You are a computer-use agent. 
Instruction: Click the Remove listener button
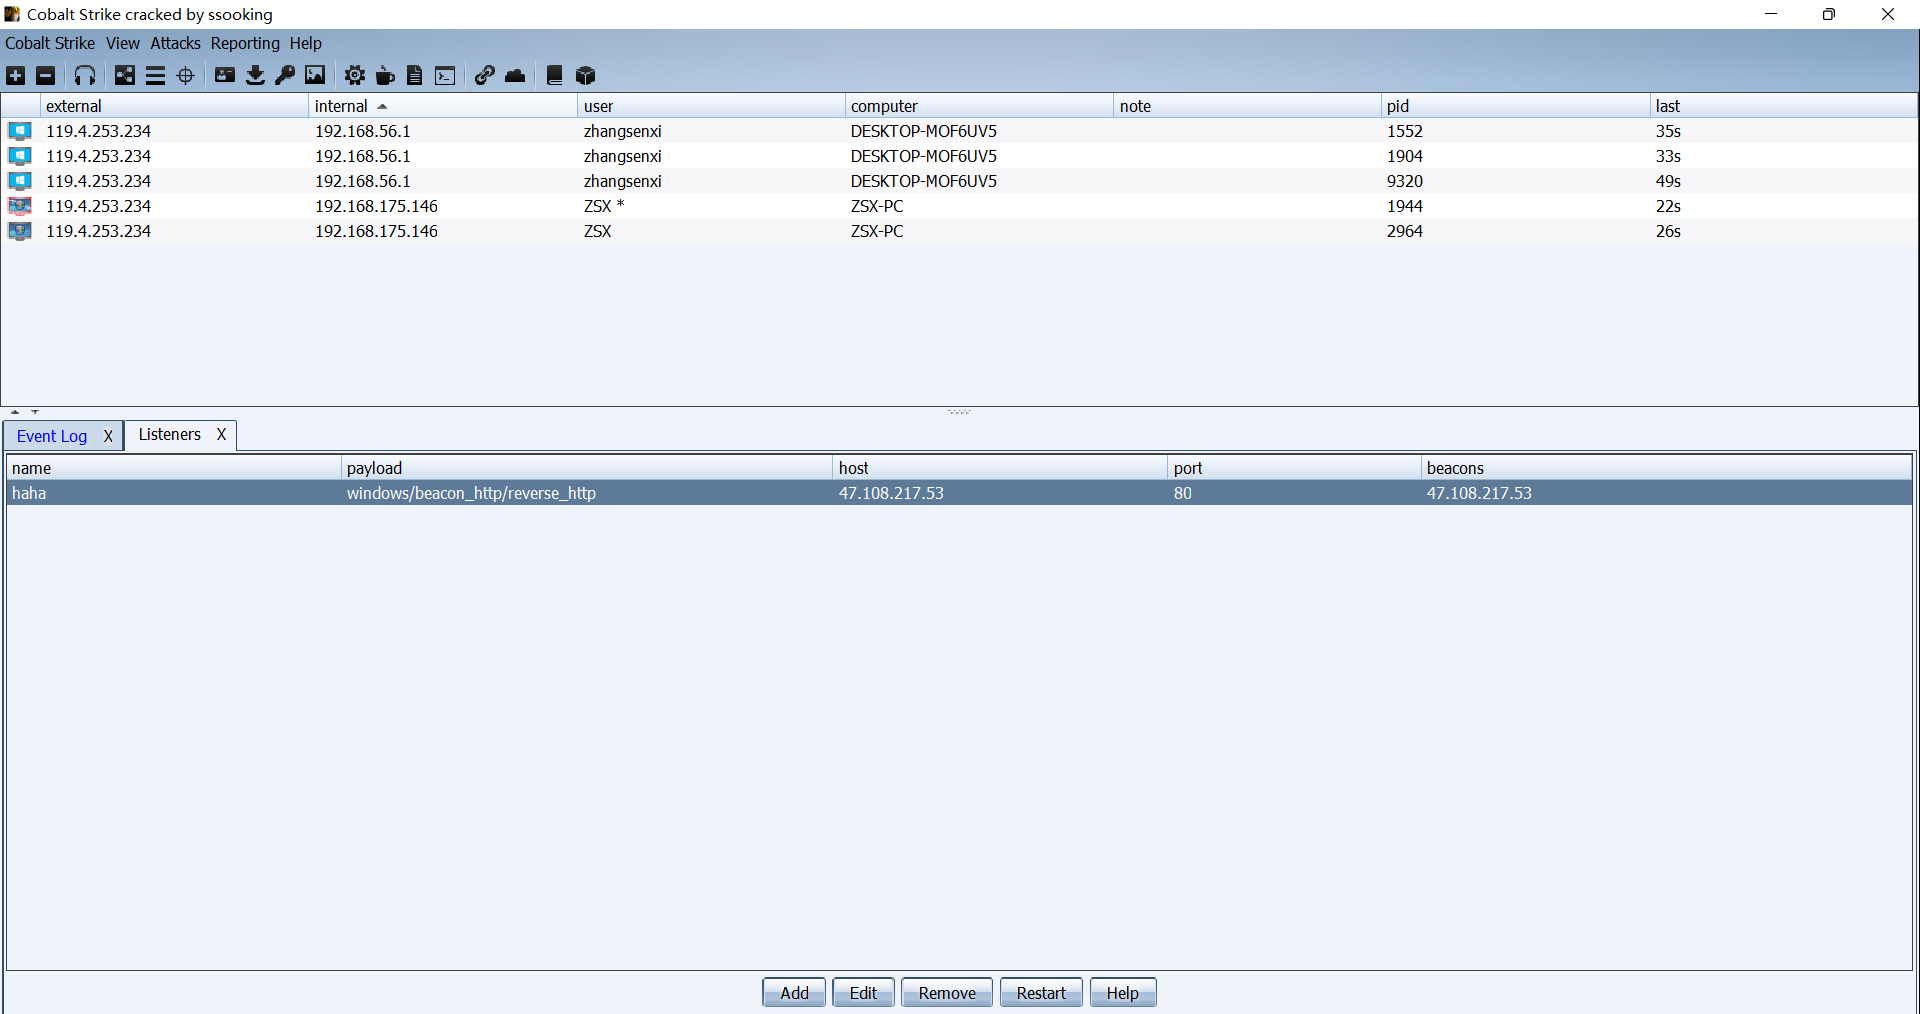(x=947, y=993)
